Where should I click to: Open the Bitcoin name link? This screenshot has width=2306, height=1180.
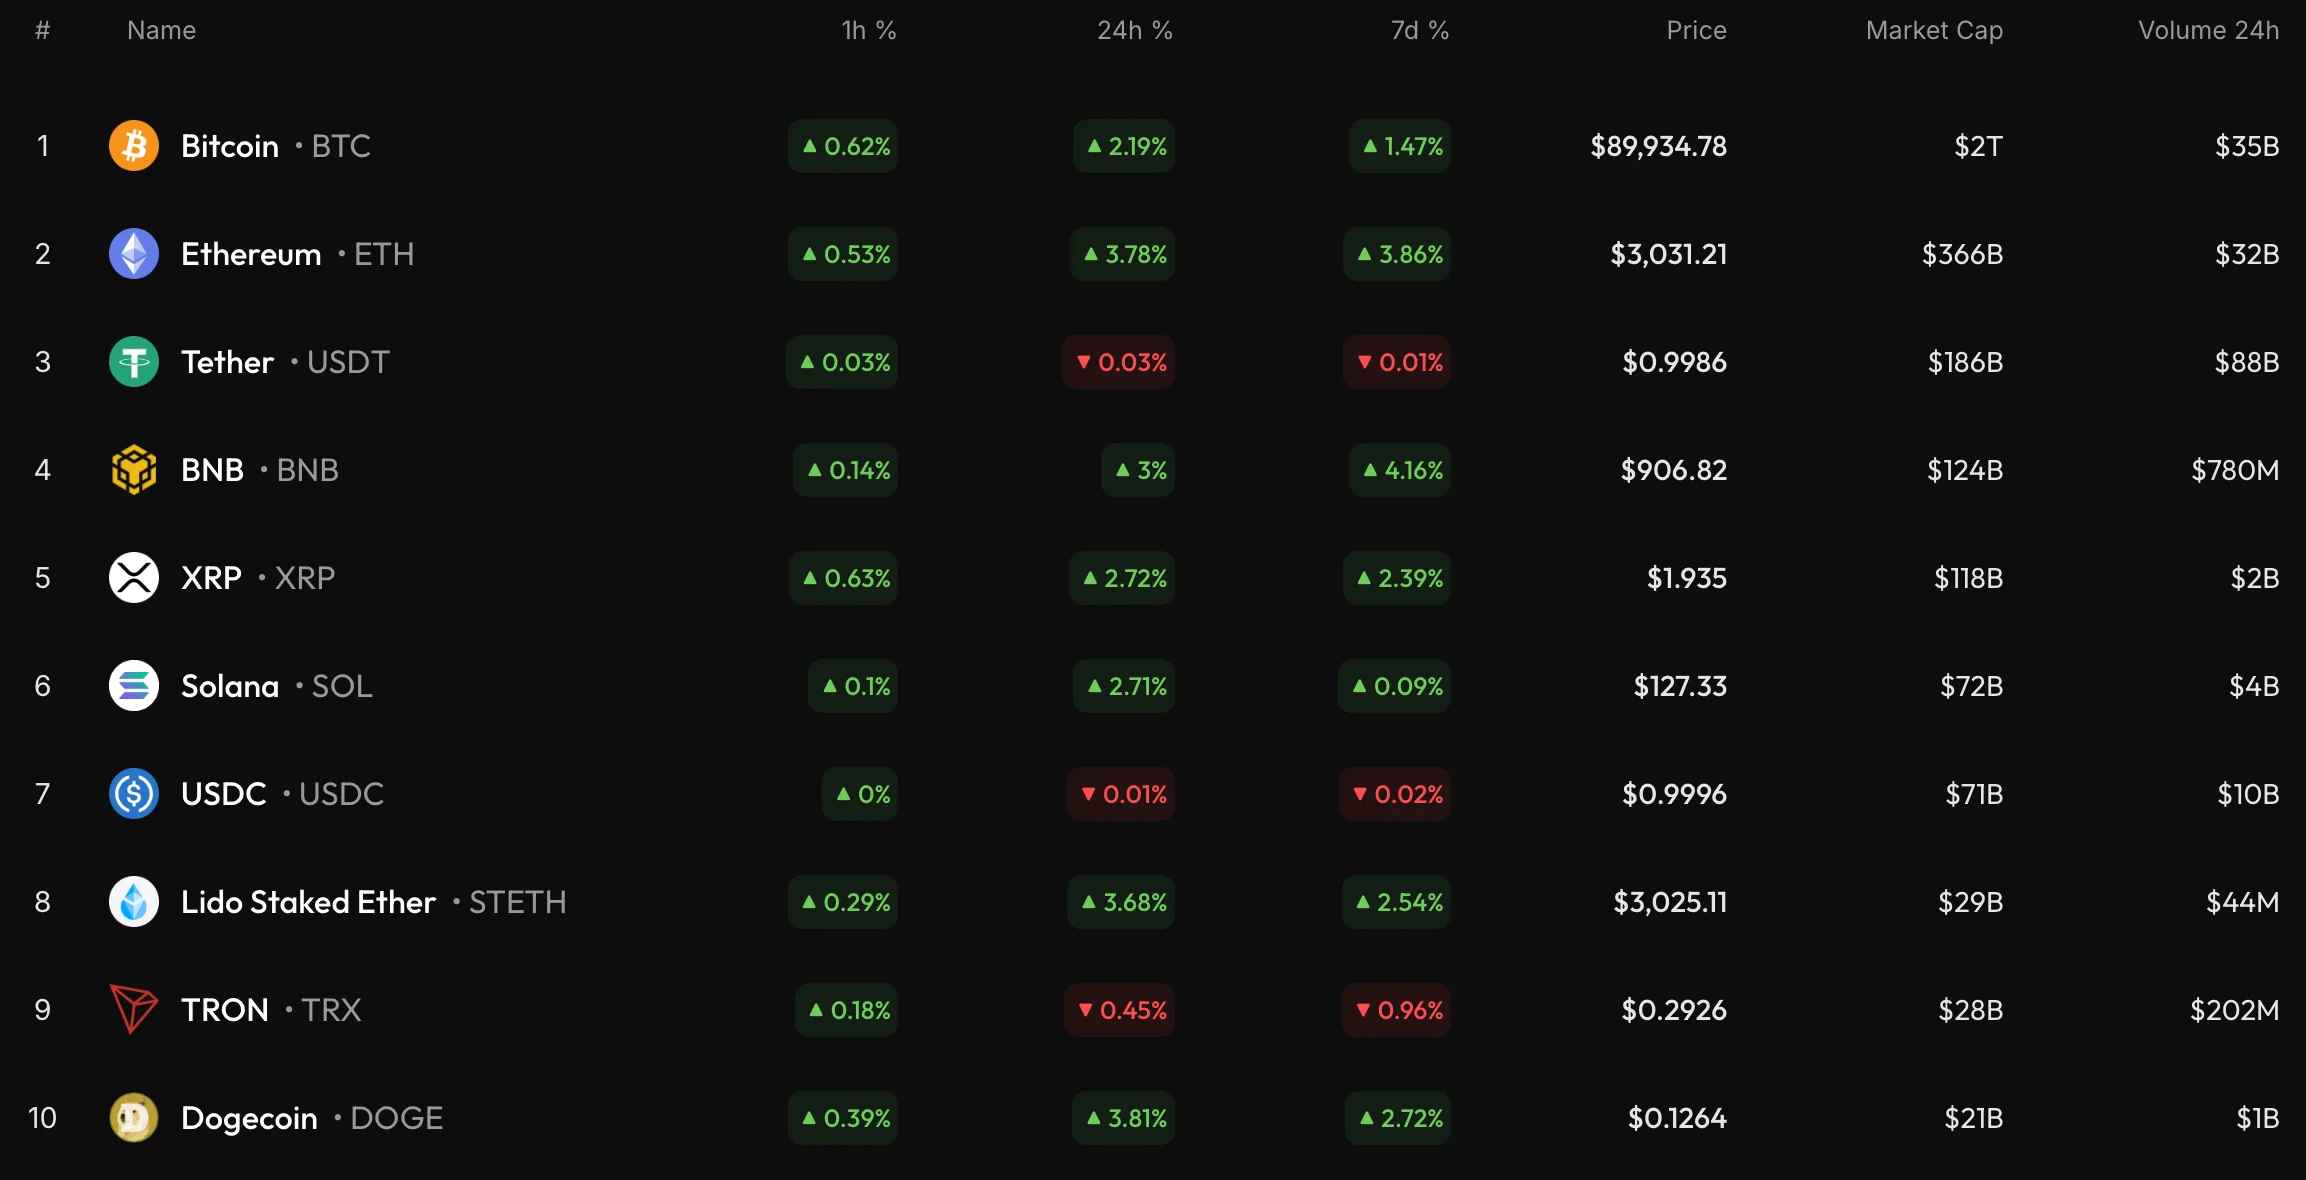(x=230, y=147)
